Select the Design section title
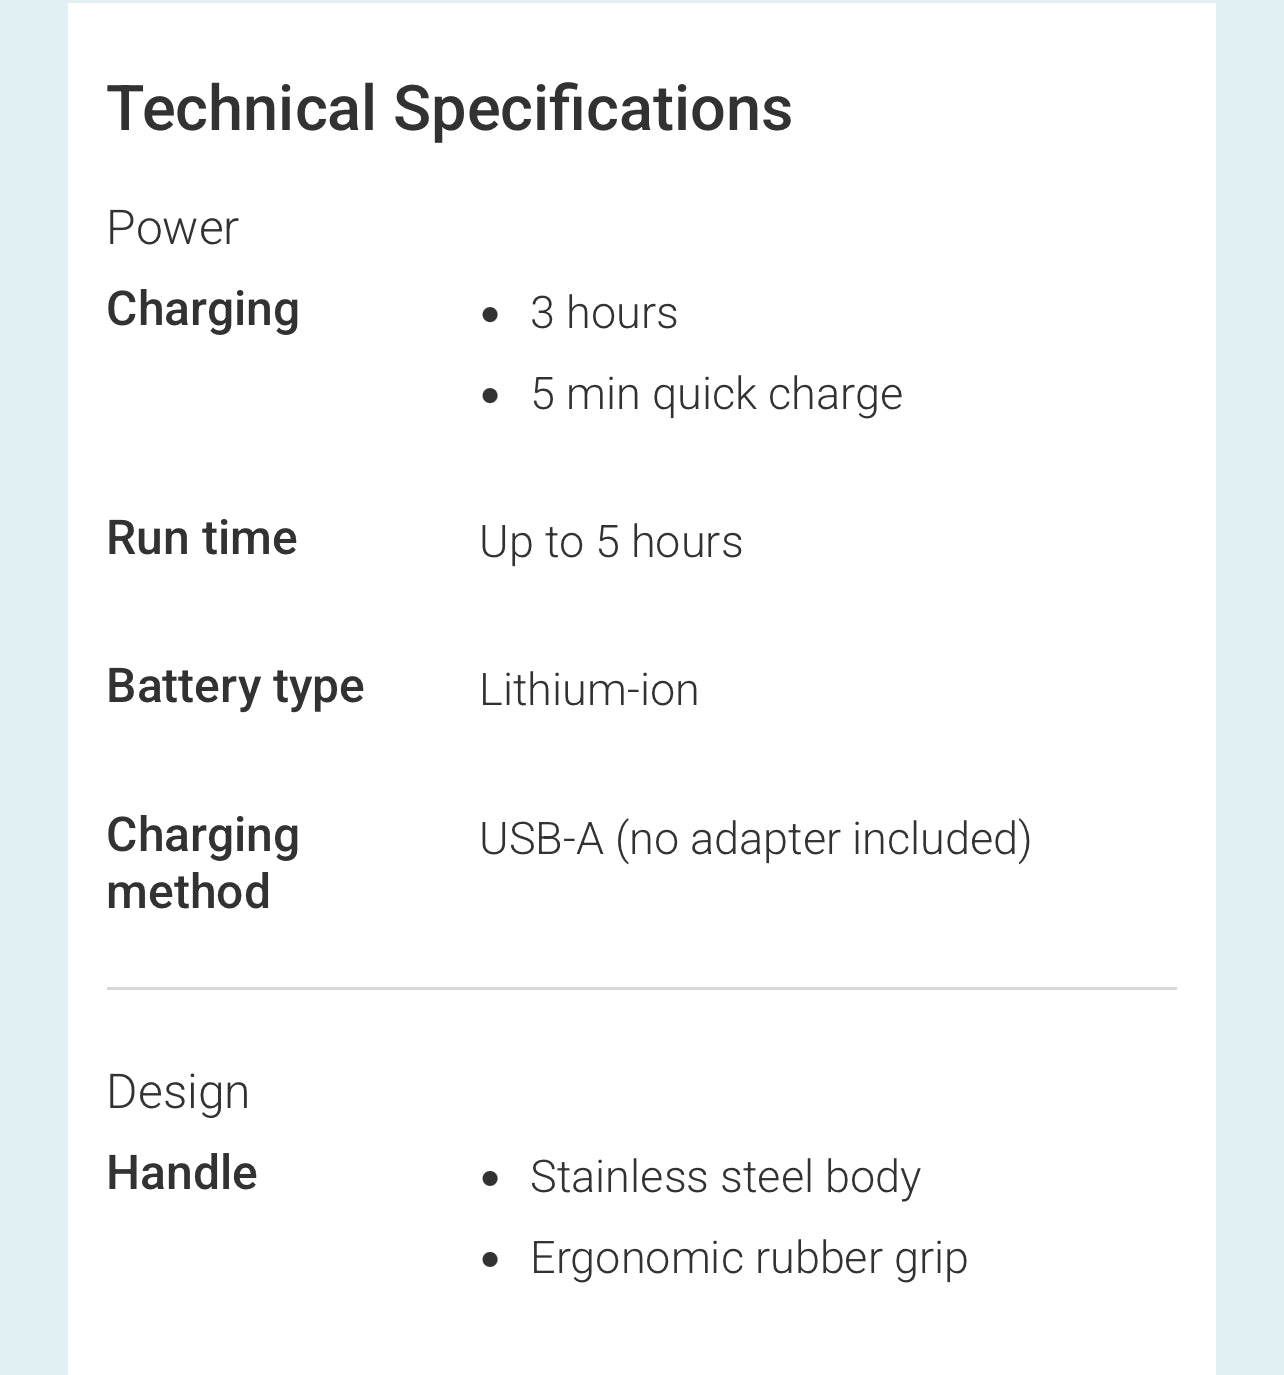The width and height of the screenshot is (1284, 1375). coord(178,1092)
